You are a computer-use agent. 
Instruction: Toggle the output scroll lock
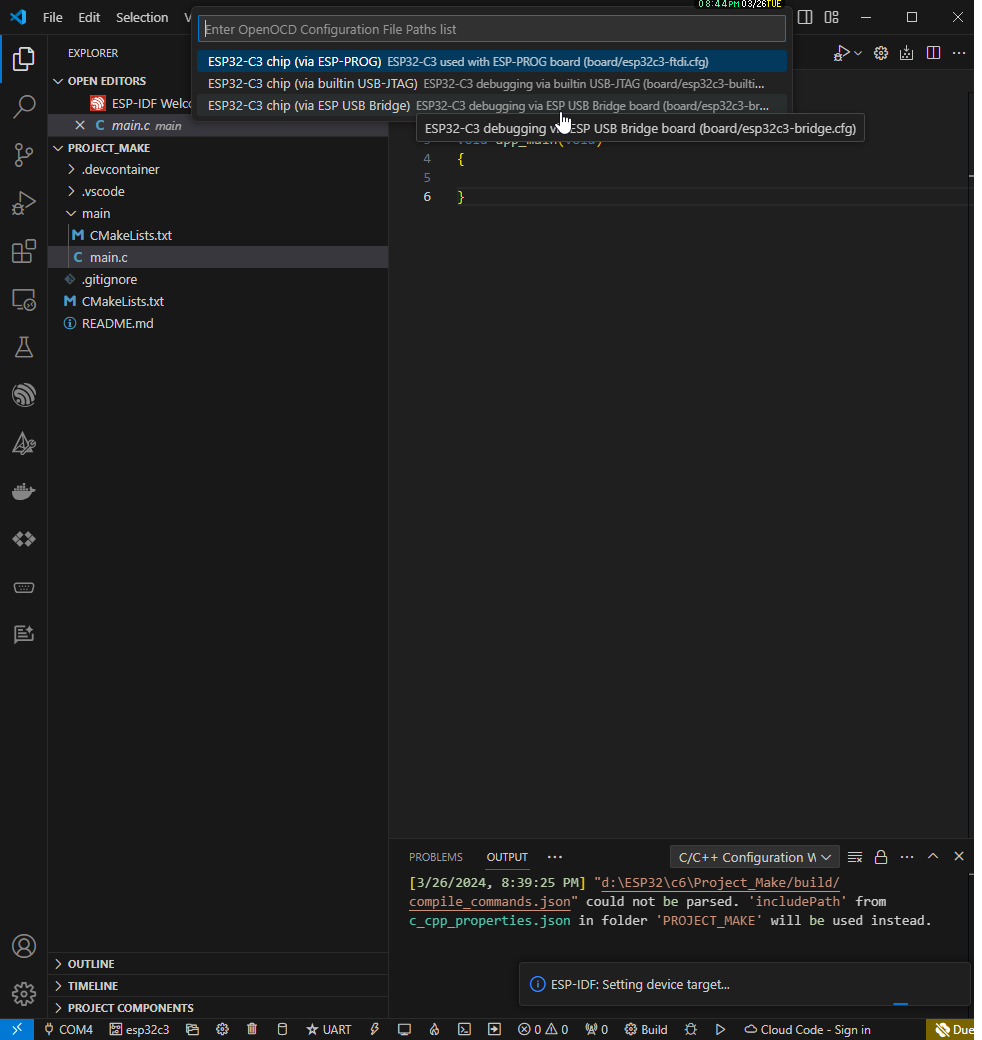click(x=881, y=857)
